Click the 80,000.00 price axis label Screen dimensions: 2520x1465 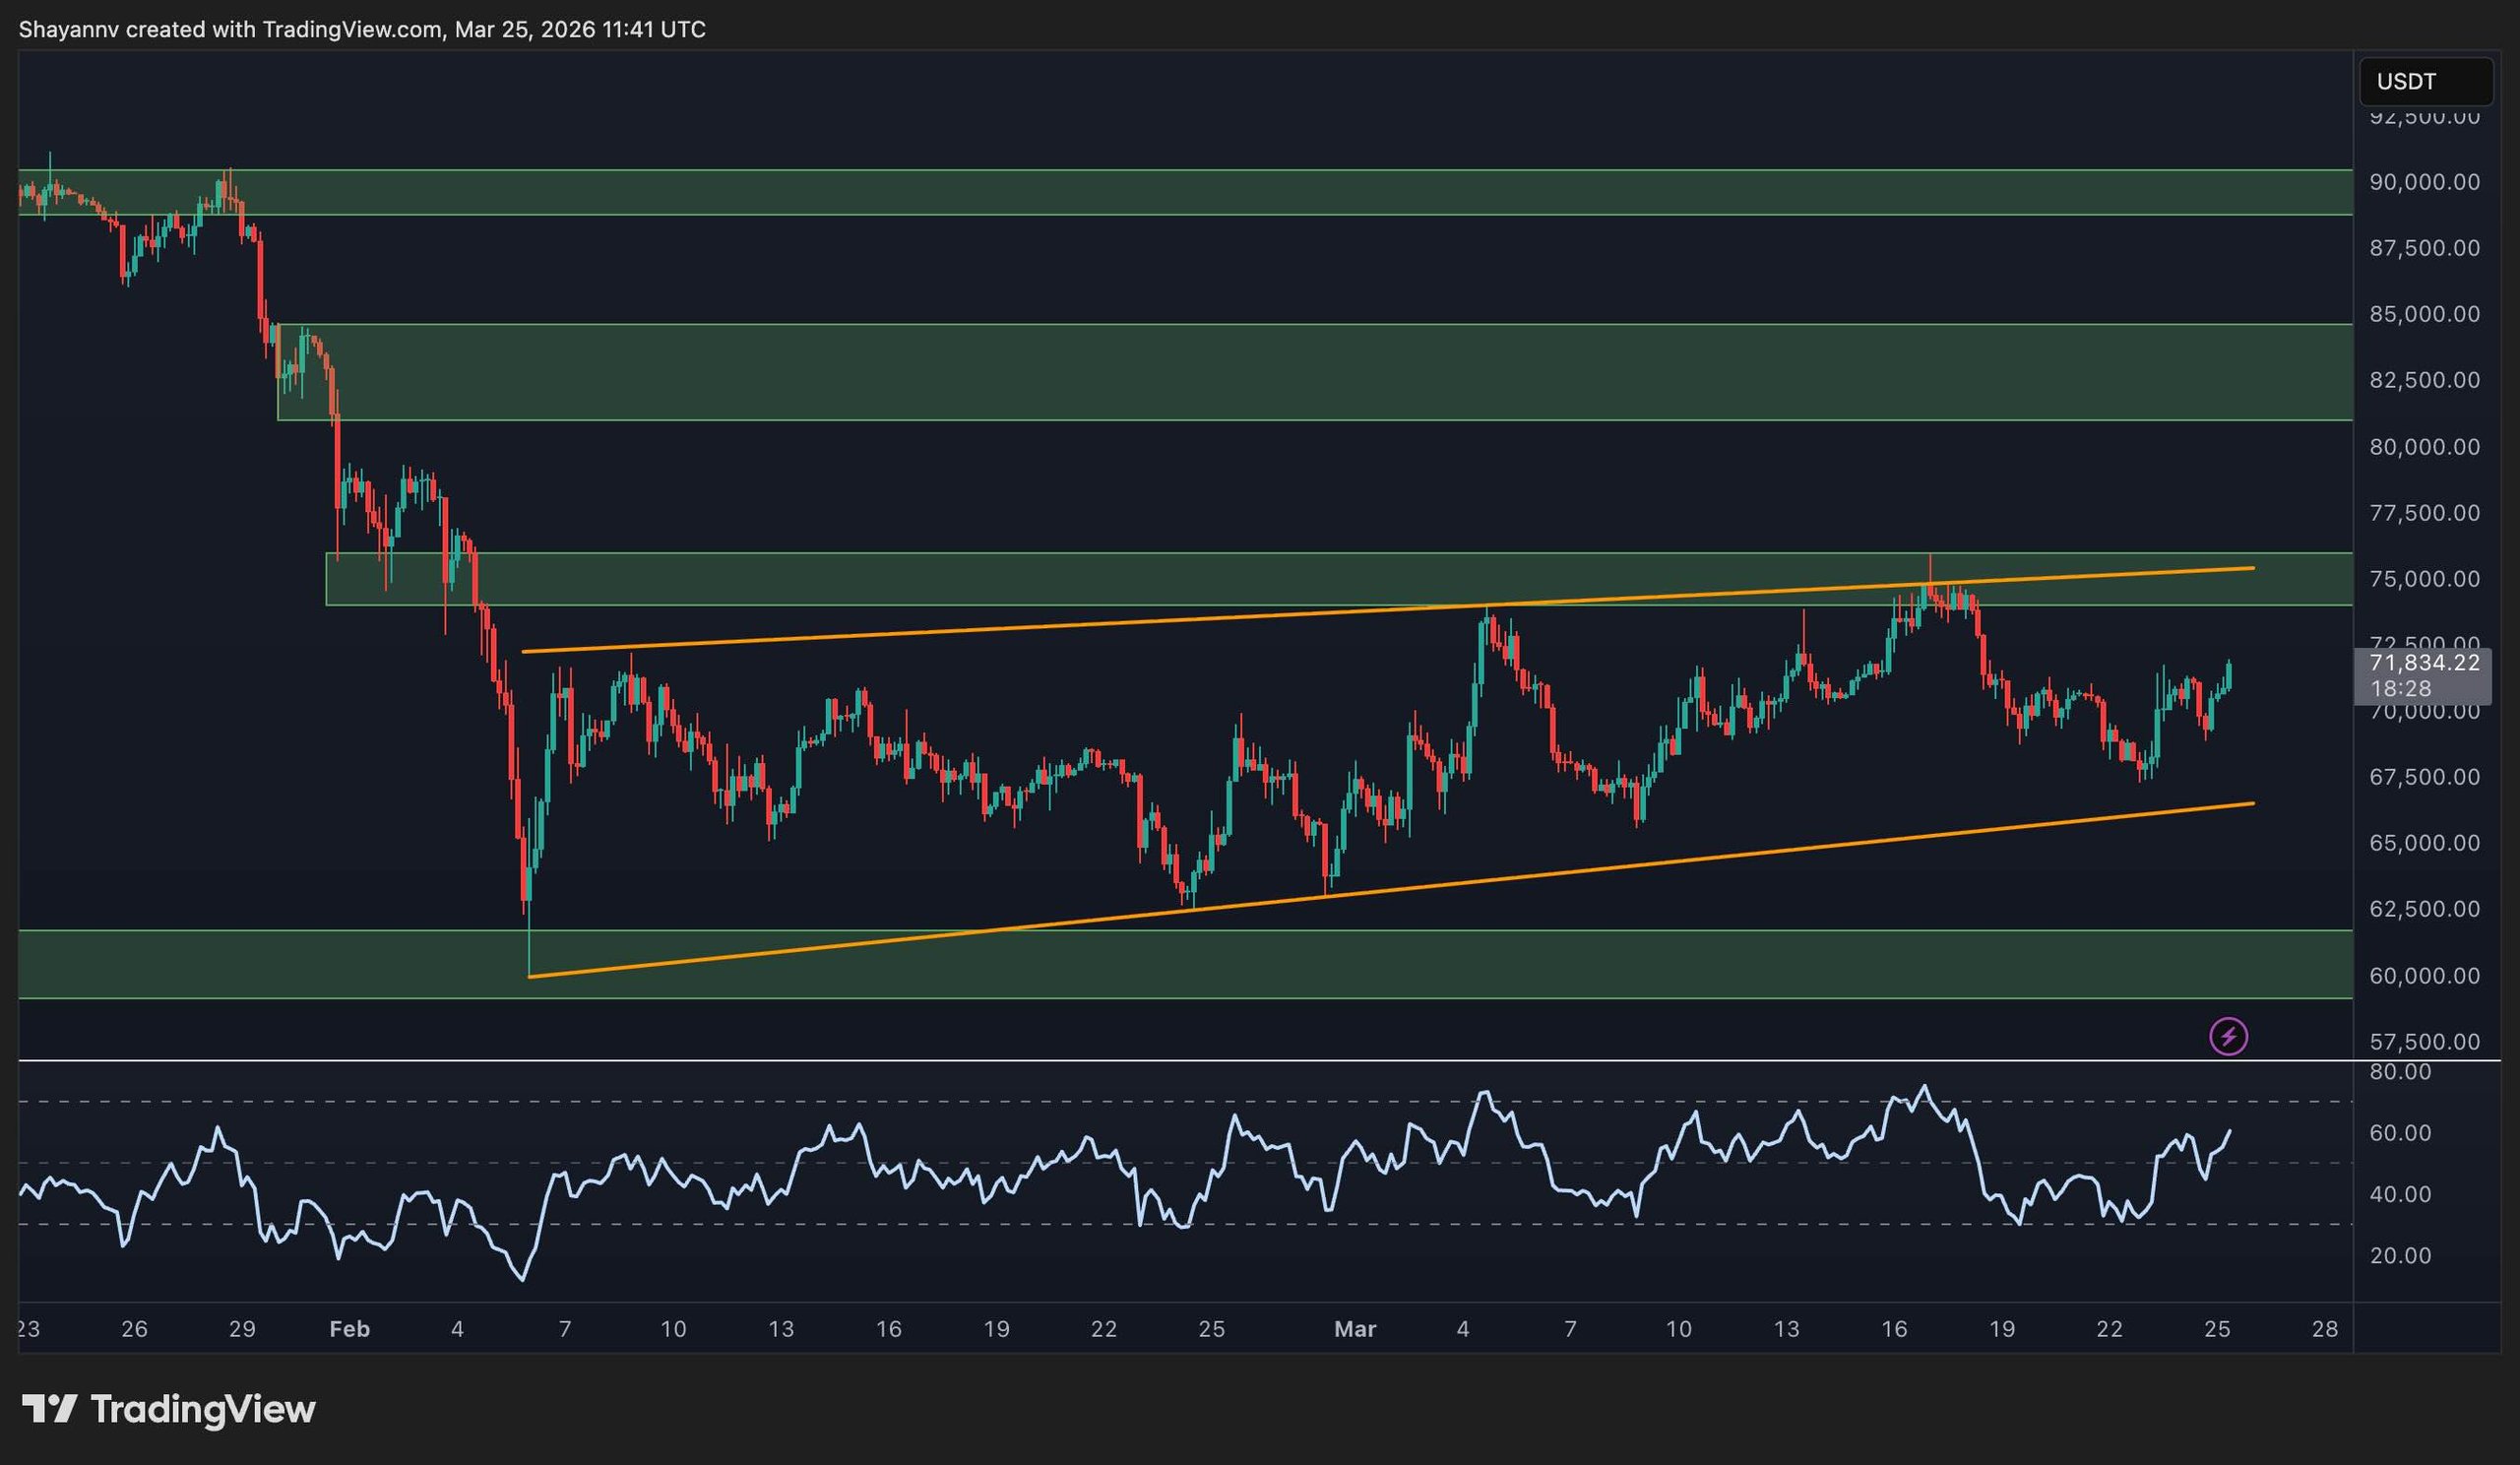2424,447
